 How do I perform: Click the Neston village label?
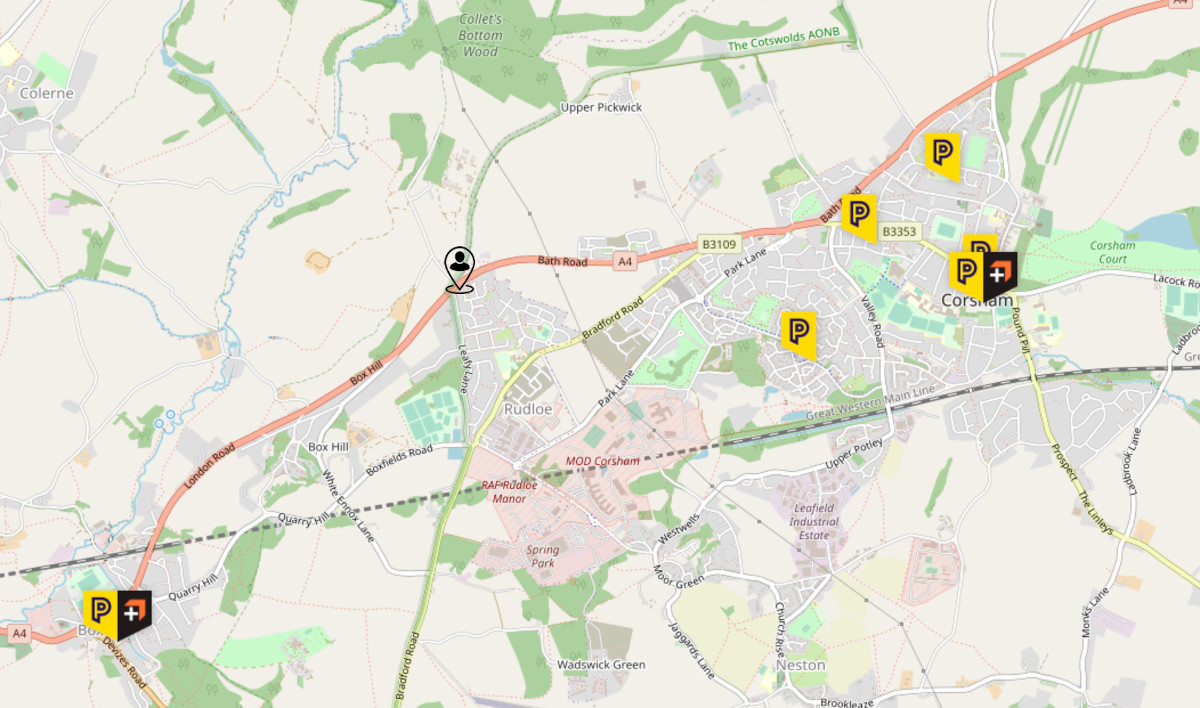[801, 665]
